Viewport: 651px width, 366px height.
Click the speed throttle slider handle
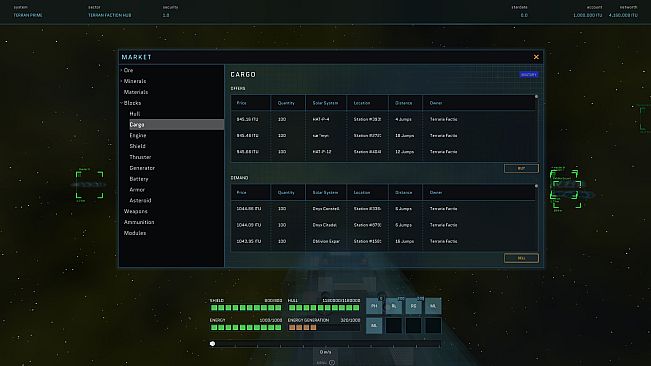(x=213, y=344)
